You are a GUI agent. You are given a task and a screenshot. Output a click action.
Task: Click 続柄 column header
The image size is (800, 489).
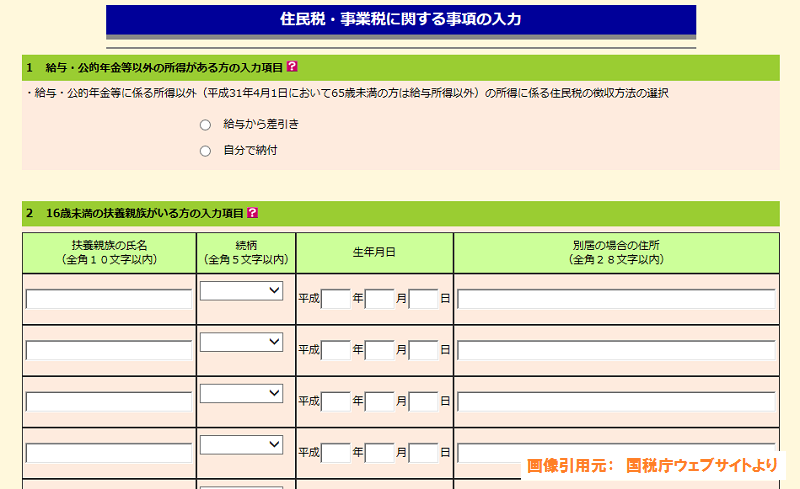point(246,253)
